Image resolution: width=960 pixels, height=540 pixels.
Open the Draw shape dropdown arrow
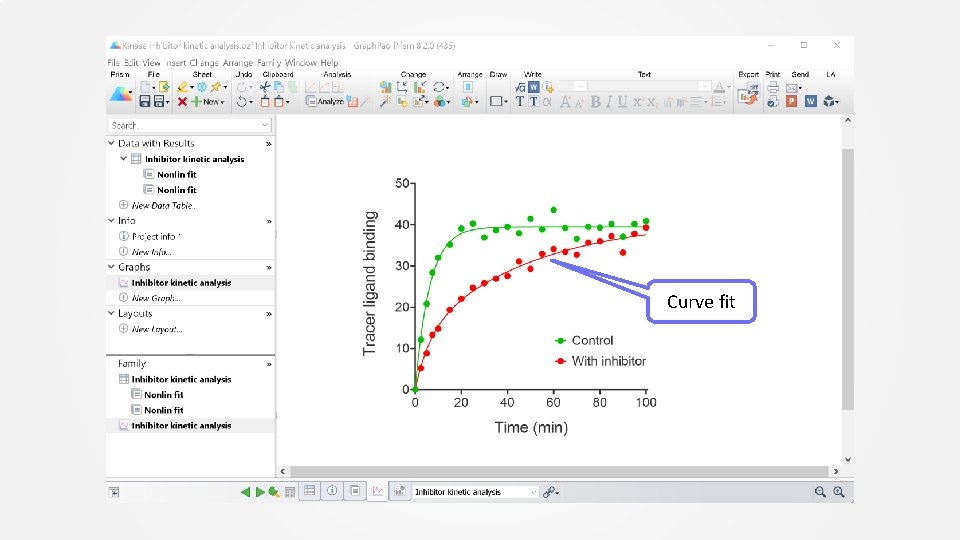506,102
